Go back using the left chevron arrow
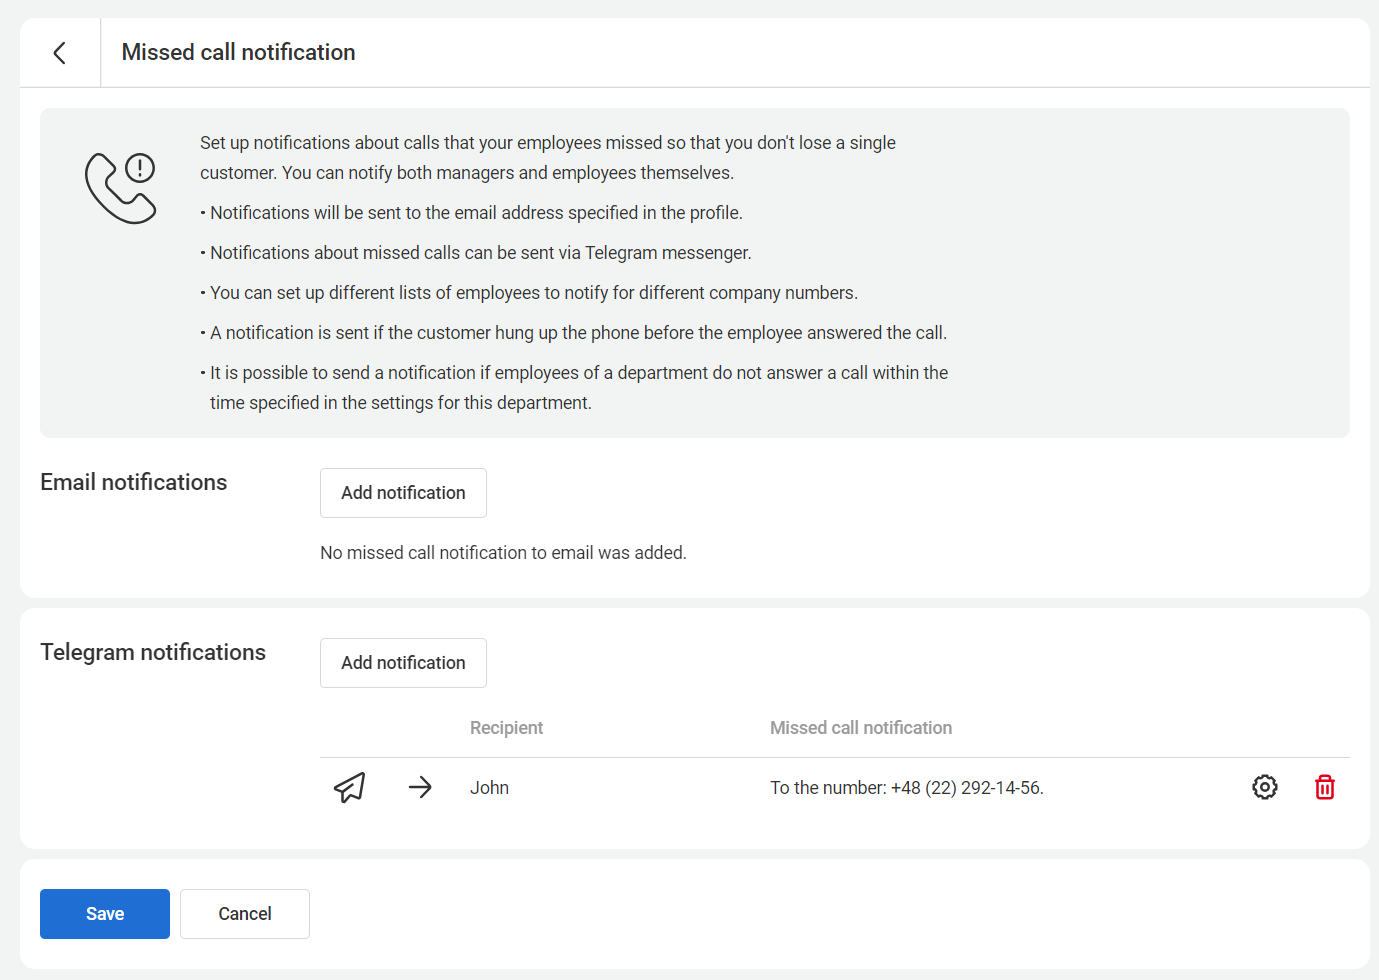1379x980 pixels. (60, 53)
